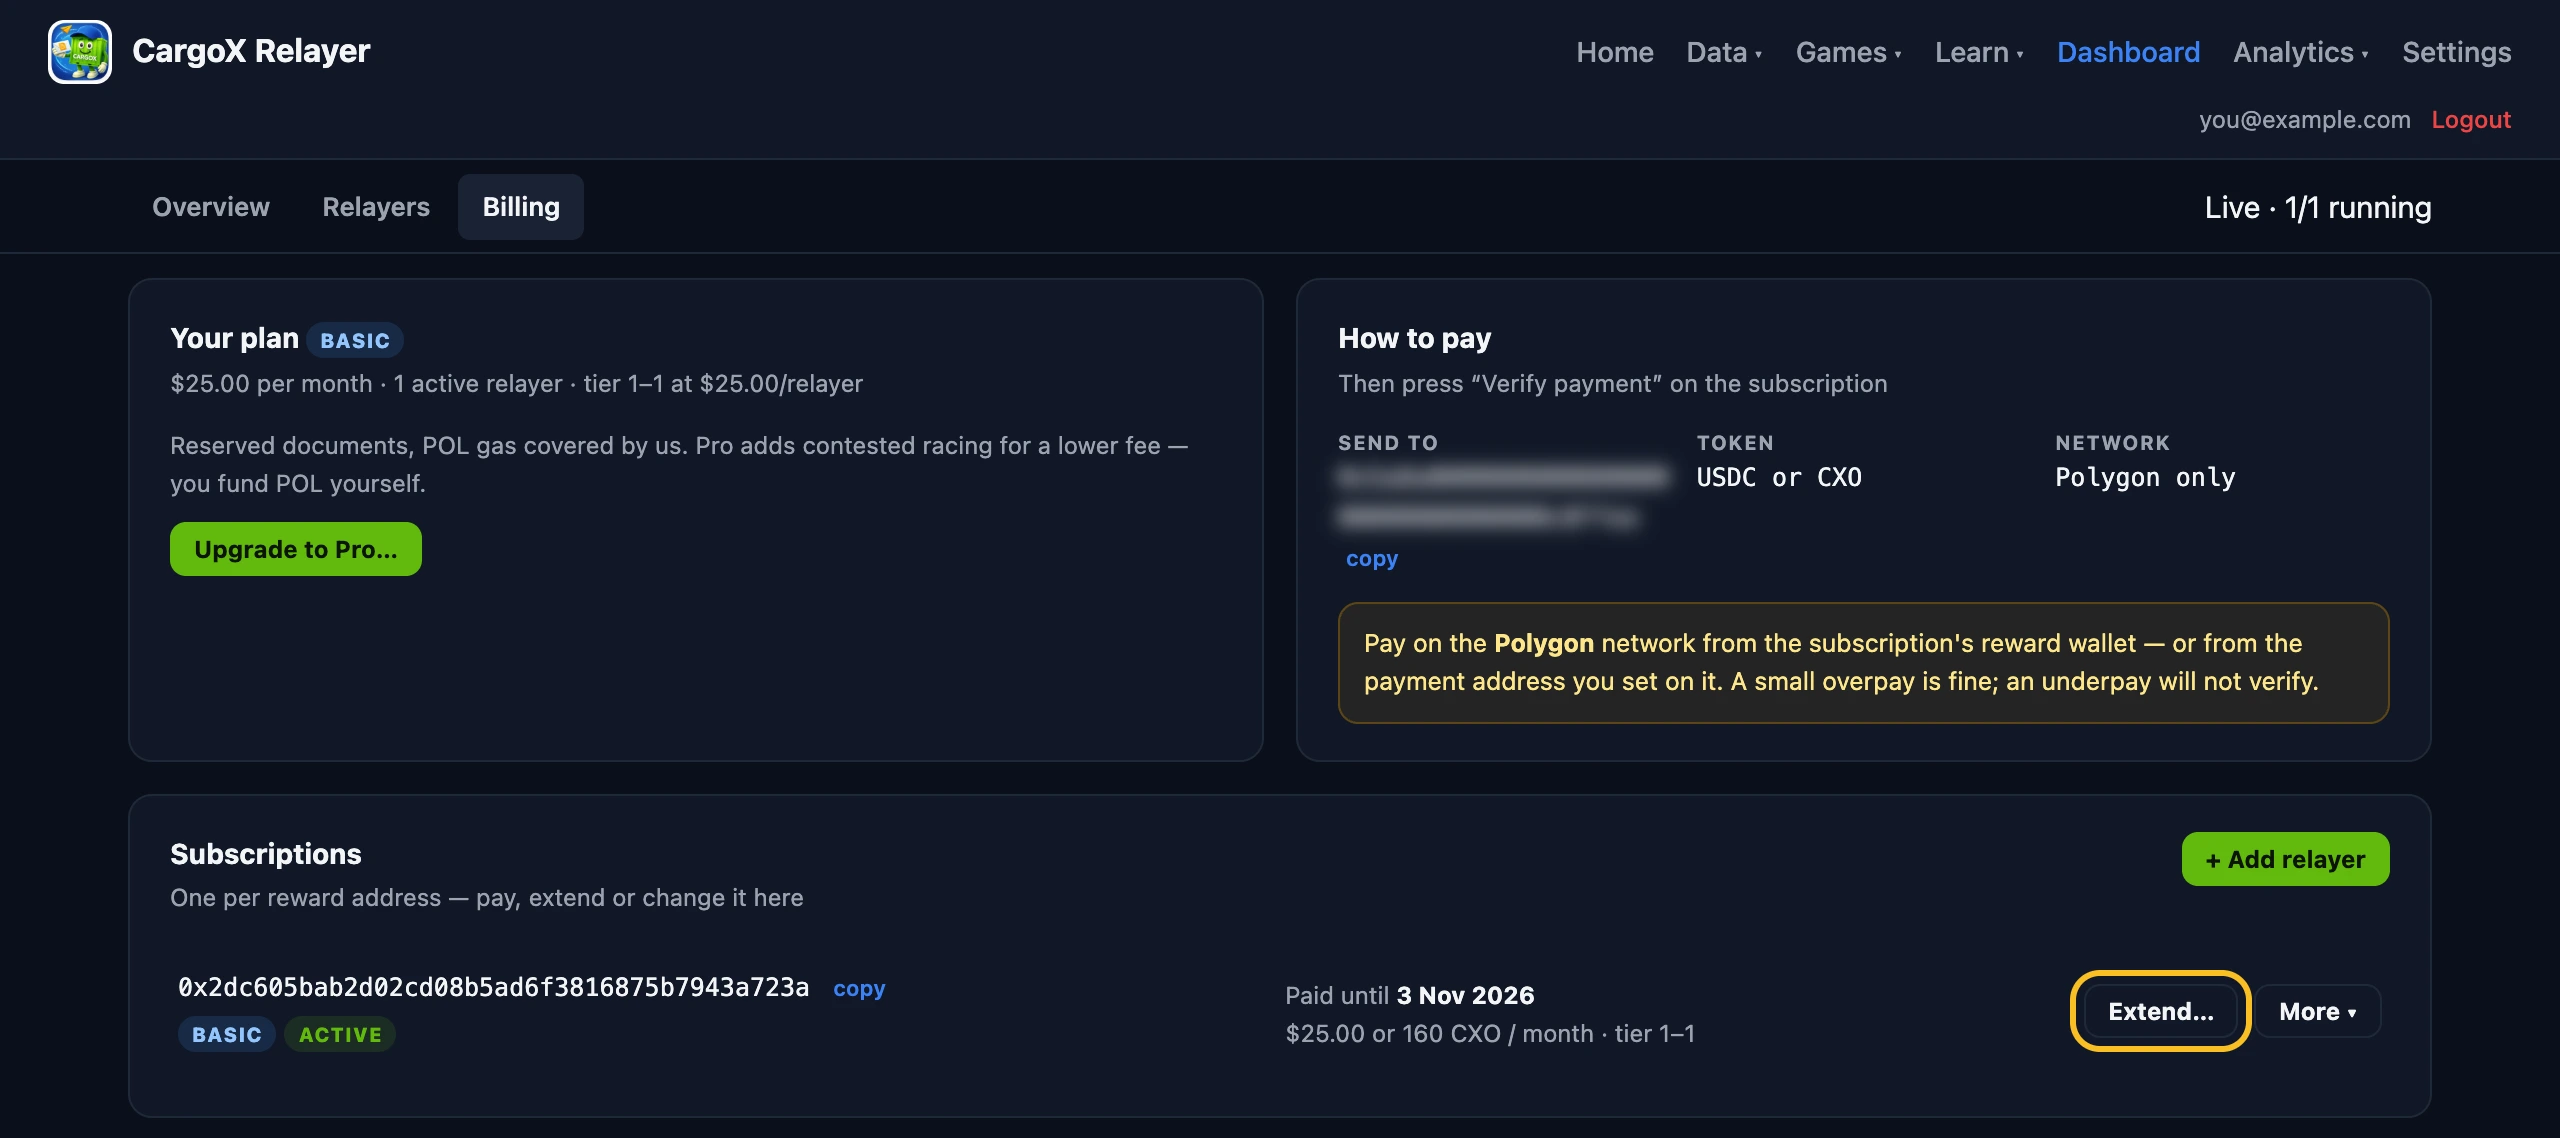Click the you@example.com account text
Image resolution: width=2560 pixels, height=1138 pixels.
coord(2304,120)
